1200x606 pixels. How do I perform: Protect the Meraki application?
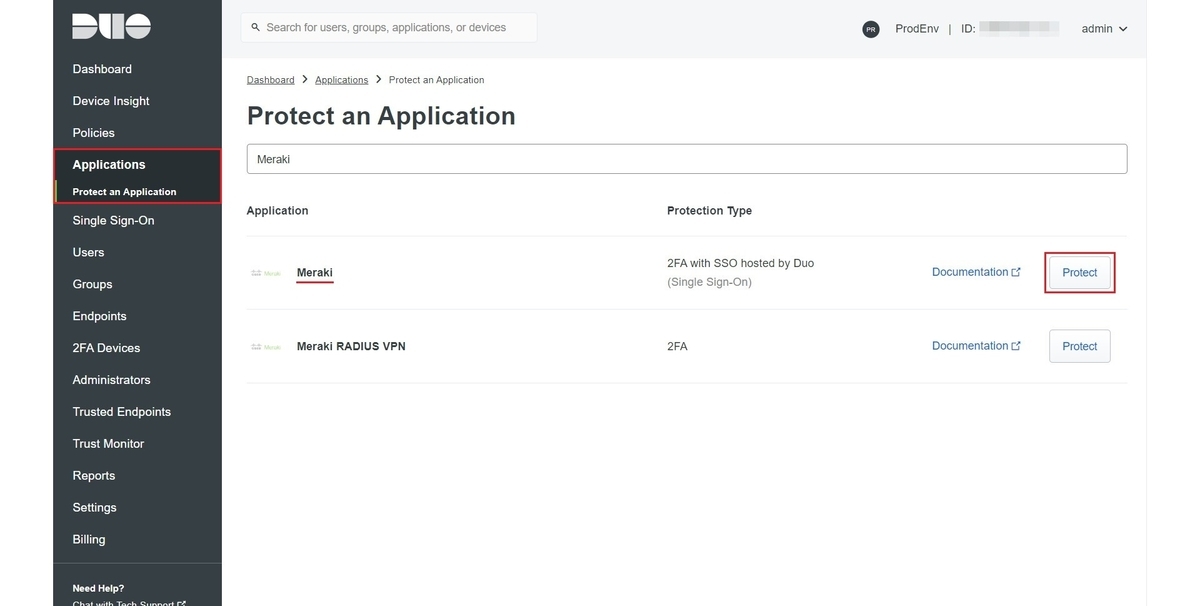(x=1079, y=272)
